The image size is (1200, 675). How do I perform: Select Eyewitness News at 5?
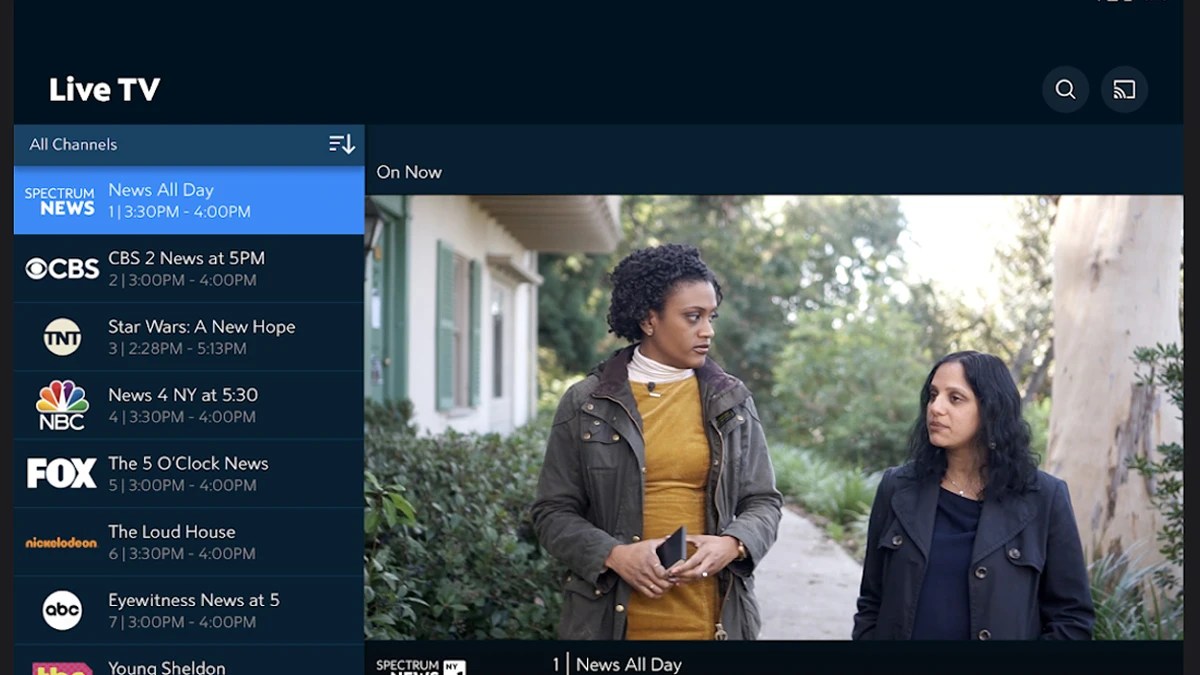tap(200, 609)
